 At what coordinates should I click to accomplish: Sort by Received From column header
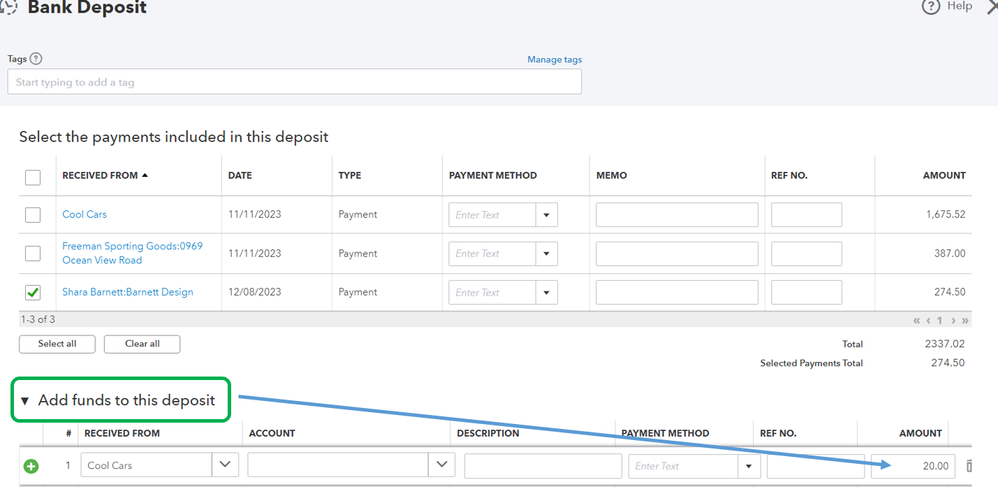(x=105, y=175)
